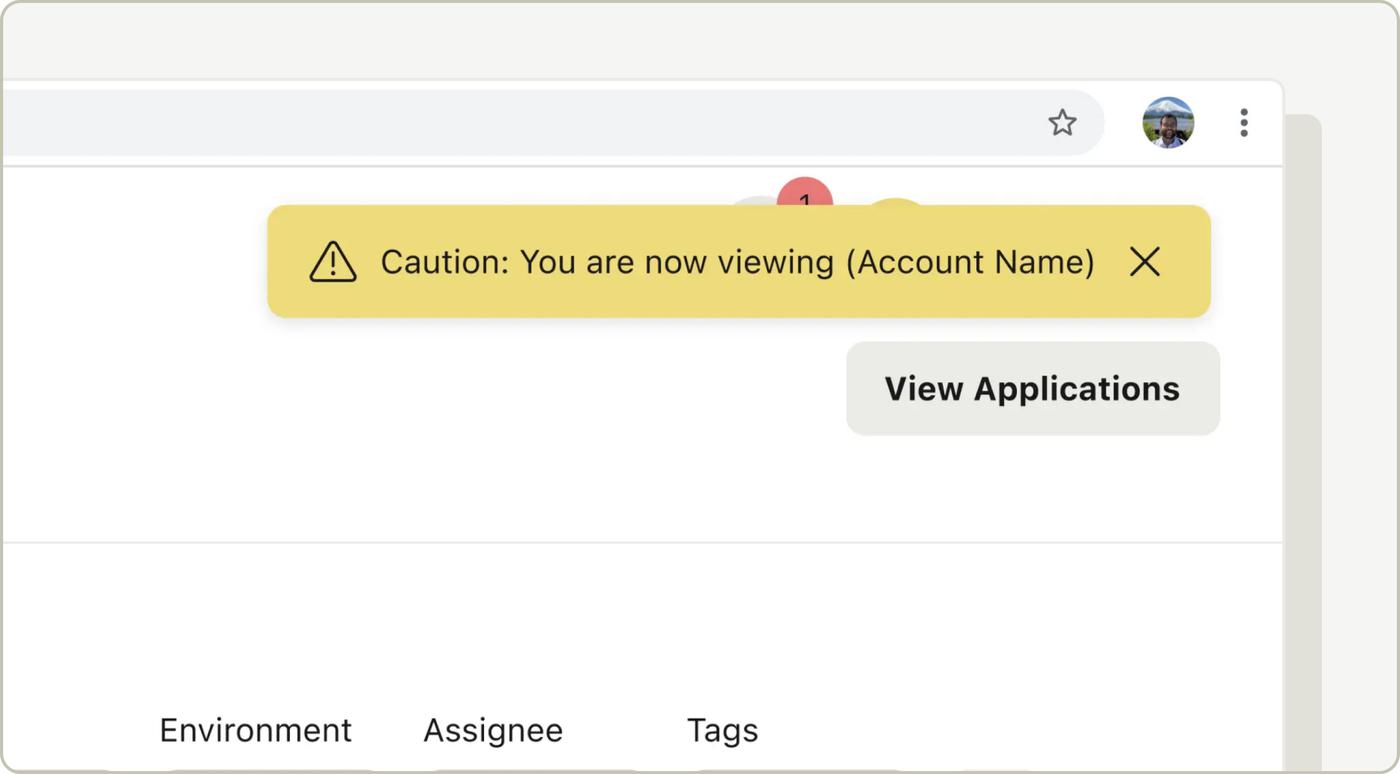The width and height of the screenshot is (1400, 774).
Task: Click the horizontal divider line above column headers
Action: tap(640, 543)
